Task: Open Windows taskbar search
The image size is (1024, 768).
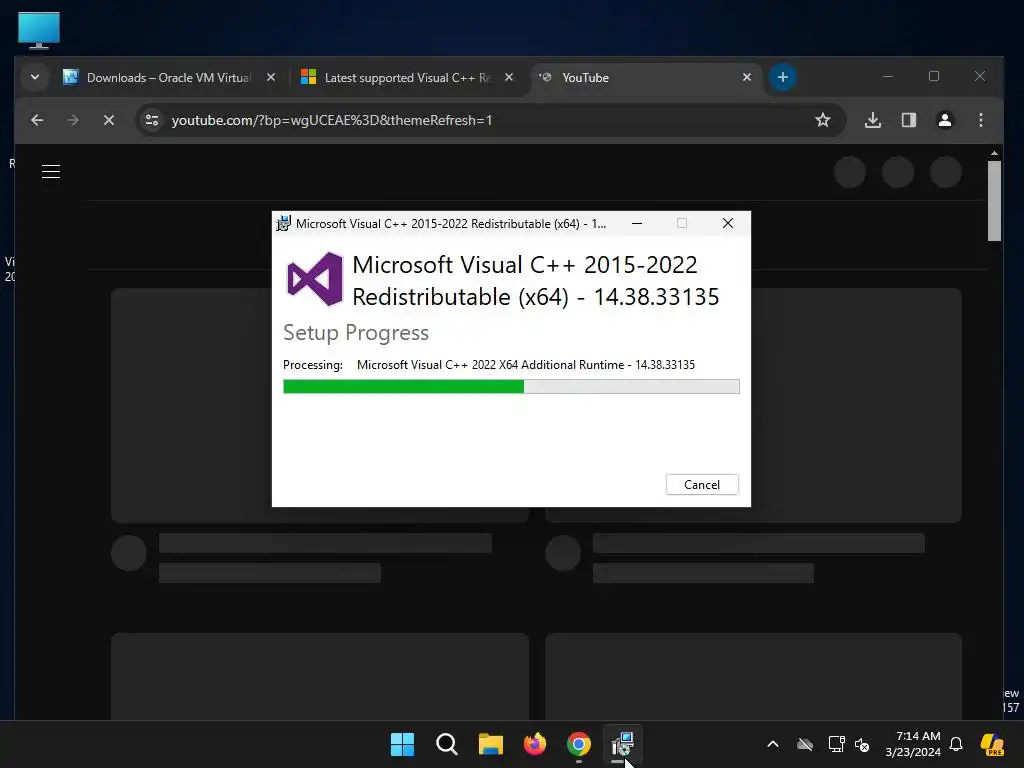Action: point(447,744)
